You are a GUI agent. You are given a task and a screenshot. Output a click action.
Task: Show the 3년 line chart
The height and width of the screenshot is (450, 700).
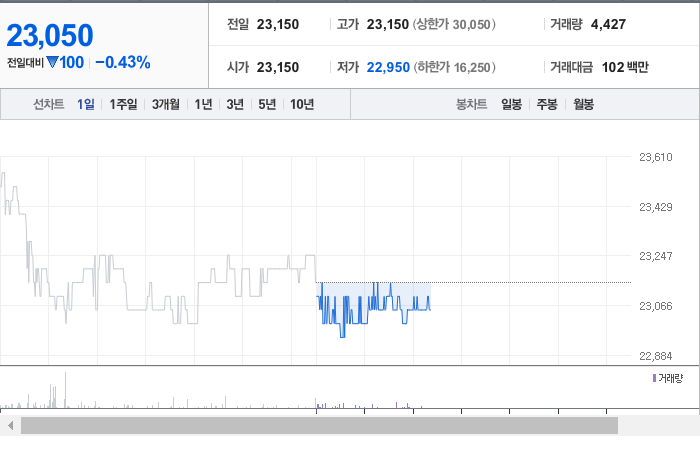(x=235, y=104)
